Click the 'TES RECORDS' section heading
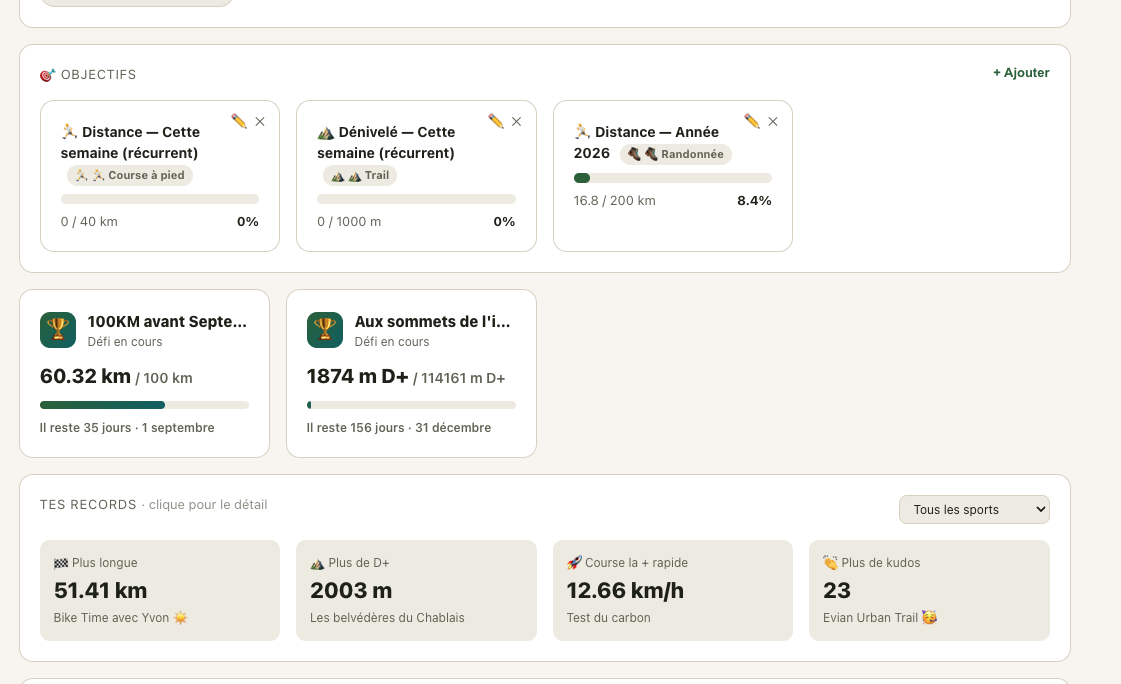This screenshot has width=1121, height=684. [x=88, y=505]
